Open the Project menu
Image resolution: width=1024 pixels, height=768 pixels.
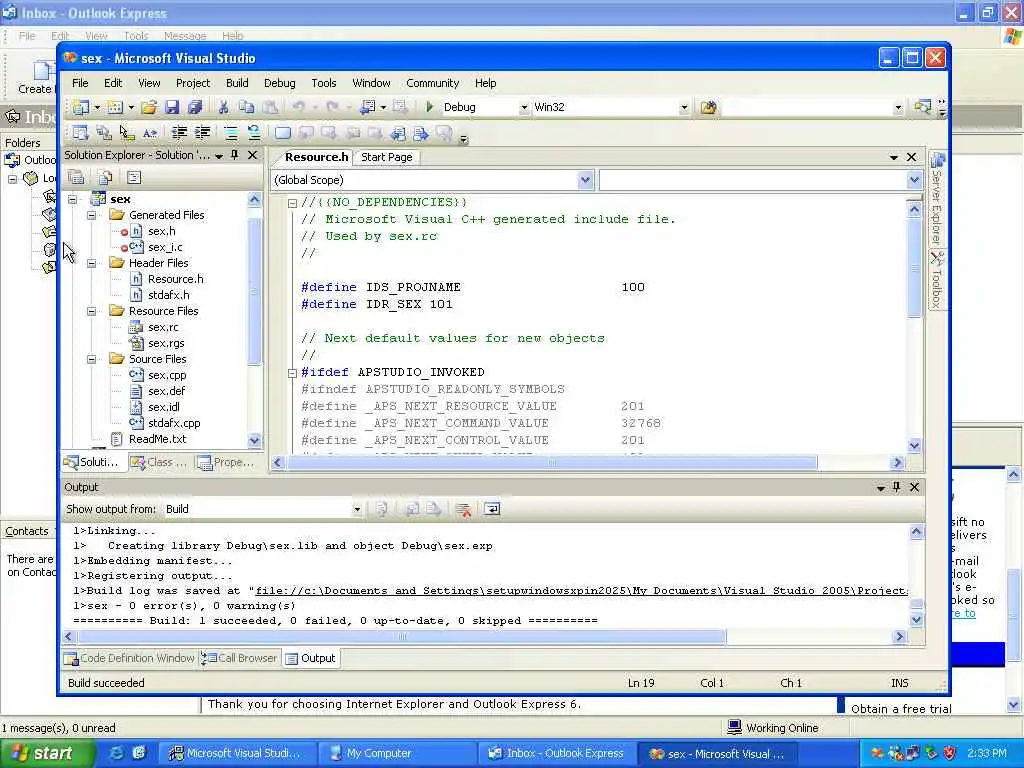[193, 83]
